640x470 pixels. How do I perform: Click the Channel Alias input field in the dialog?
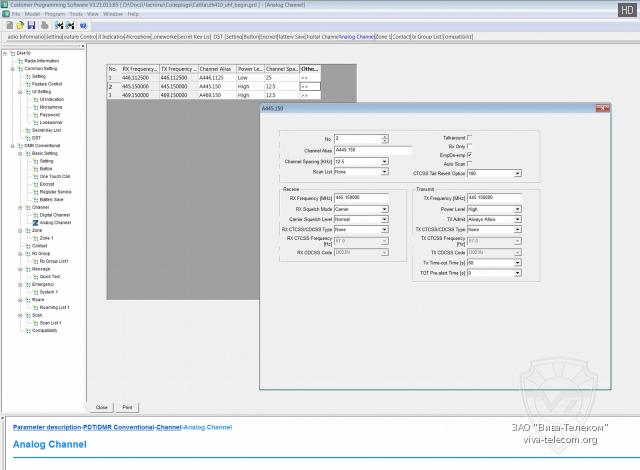(373, 150)
